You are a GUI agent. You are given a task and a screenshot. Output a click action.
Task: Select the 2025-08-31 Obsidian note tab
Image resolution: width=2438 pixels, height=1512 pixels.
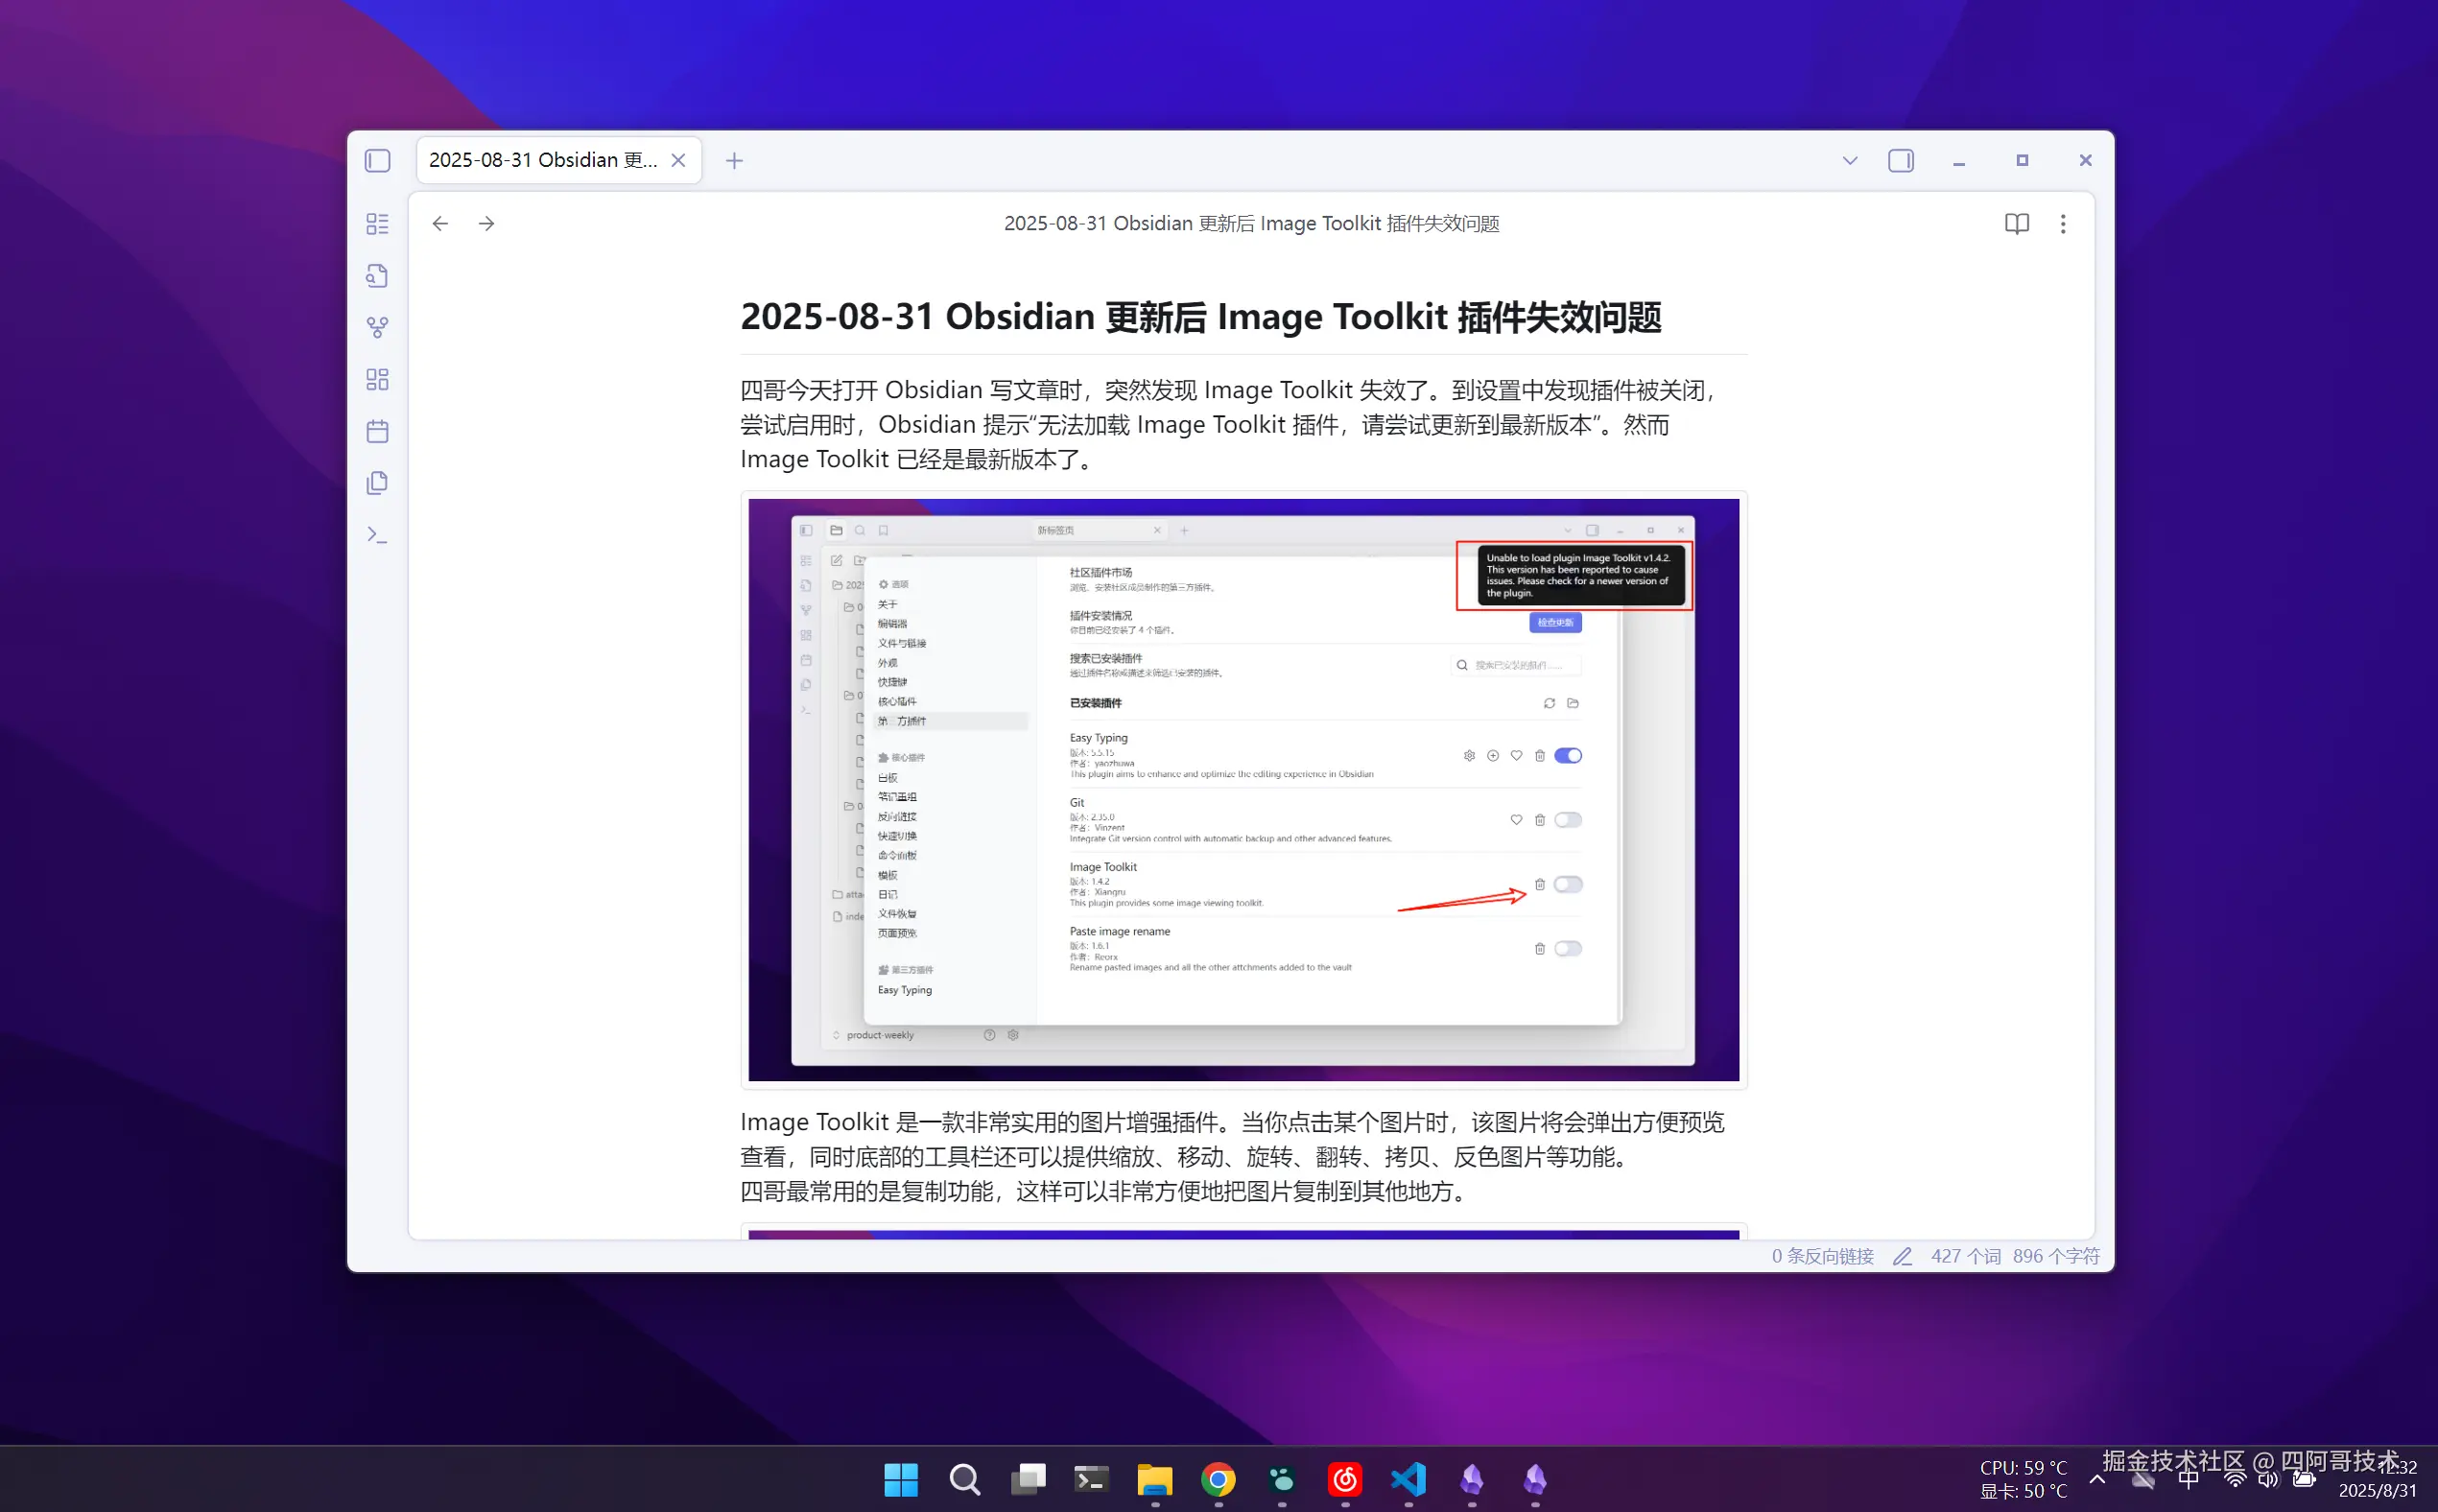[543, 161]
